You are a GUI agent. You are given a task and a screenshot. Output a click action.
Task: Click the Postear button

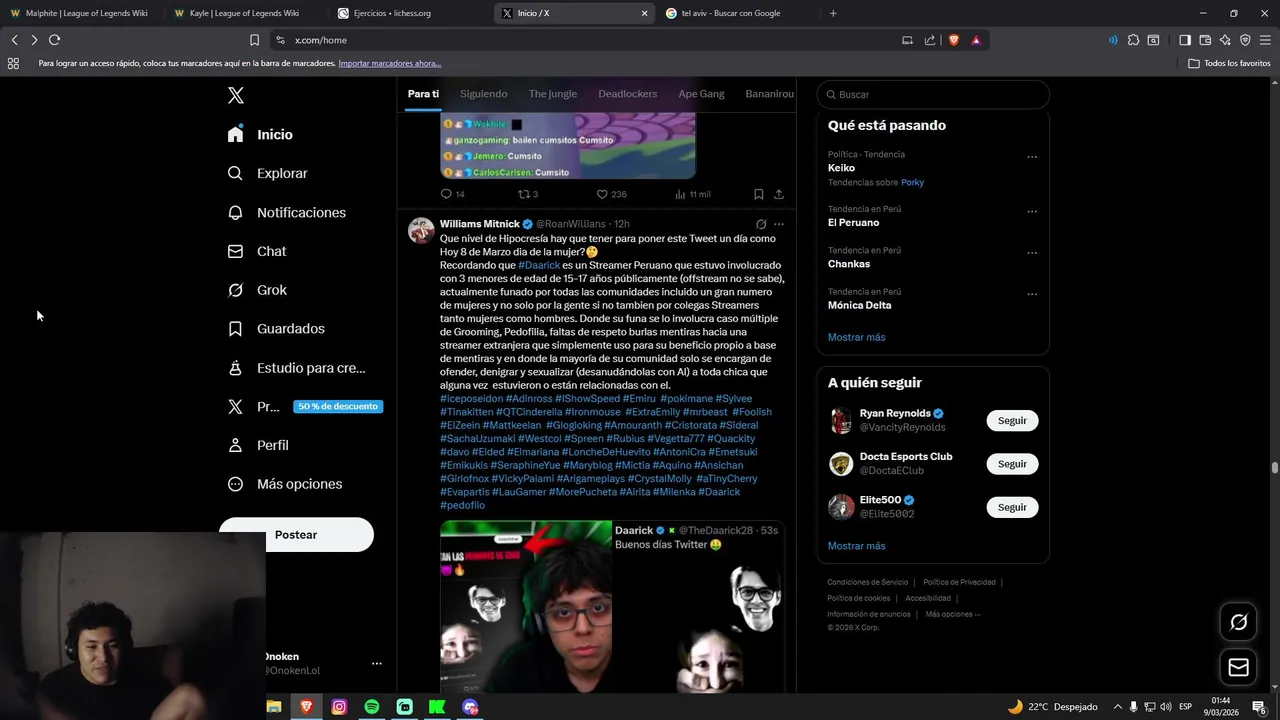tap(296, 534)
